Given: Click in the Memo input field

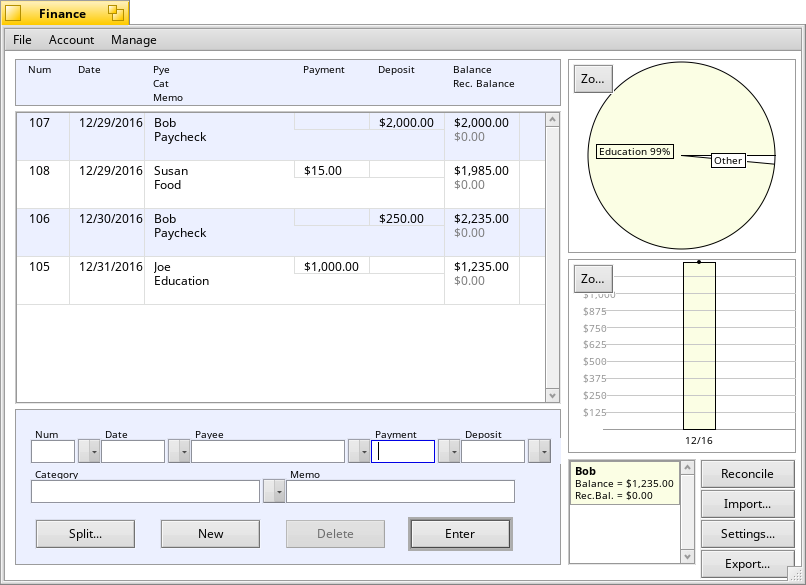Looking at the screenshot, I should coord(400,492).
